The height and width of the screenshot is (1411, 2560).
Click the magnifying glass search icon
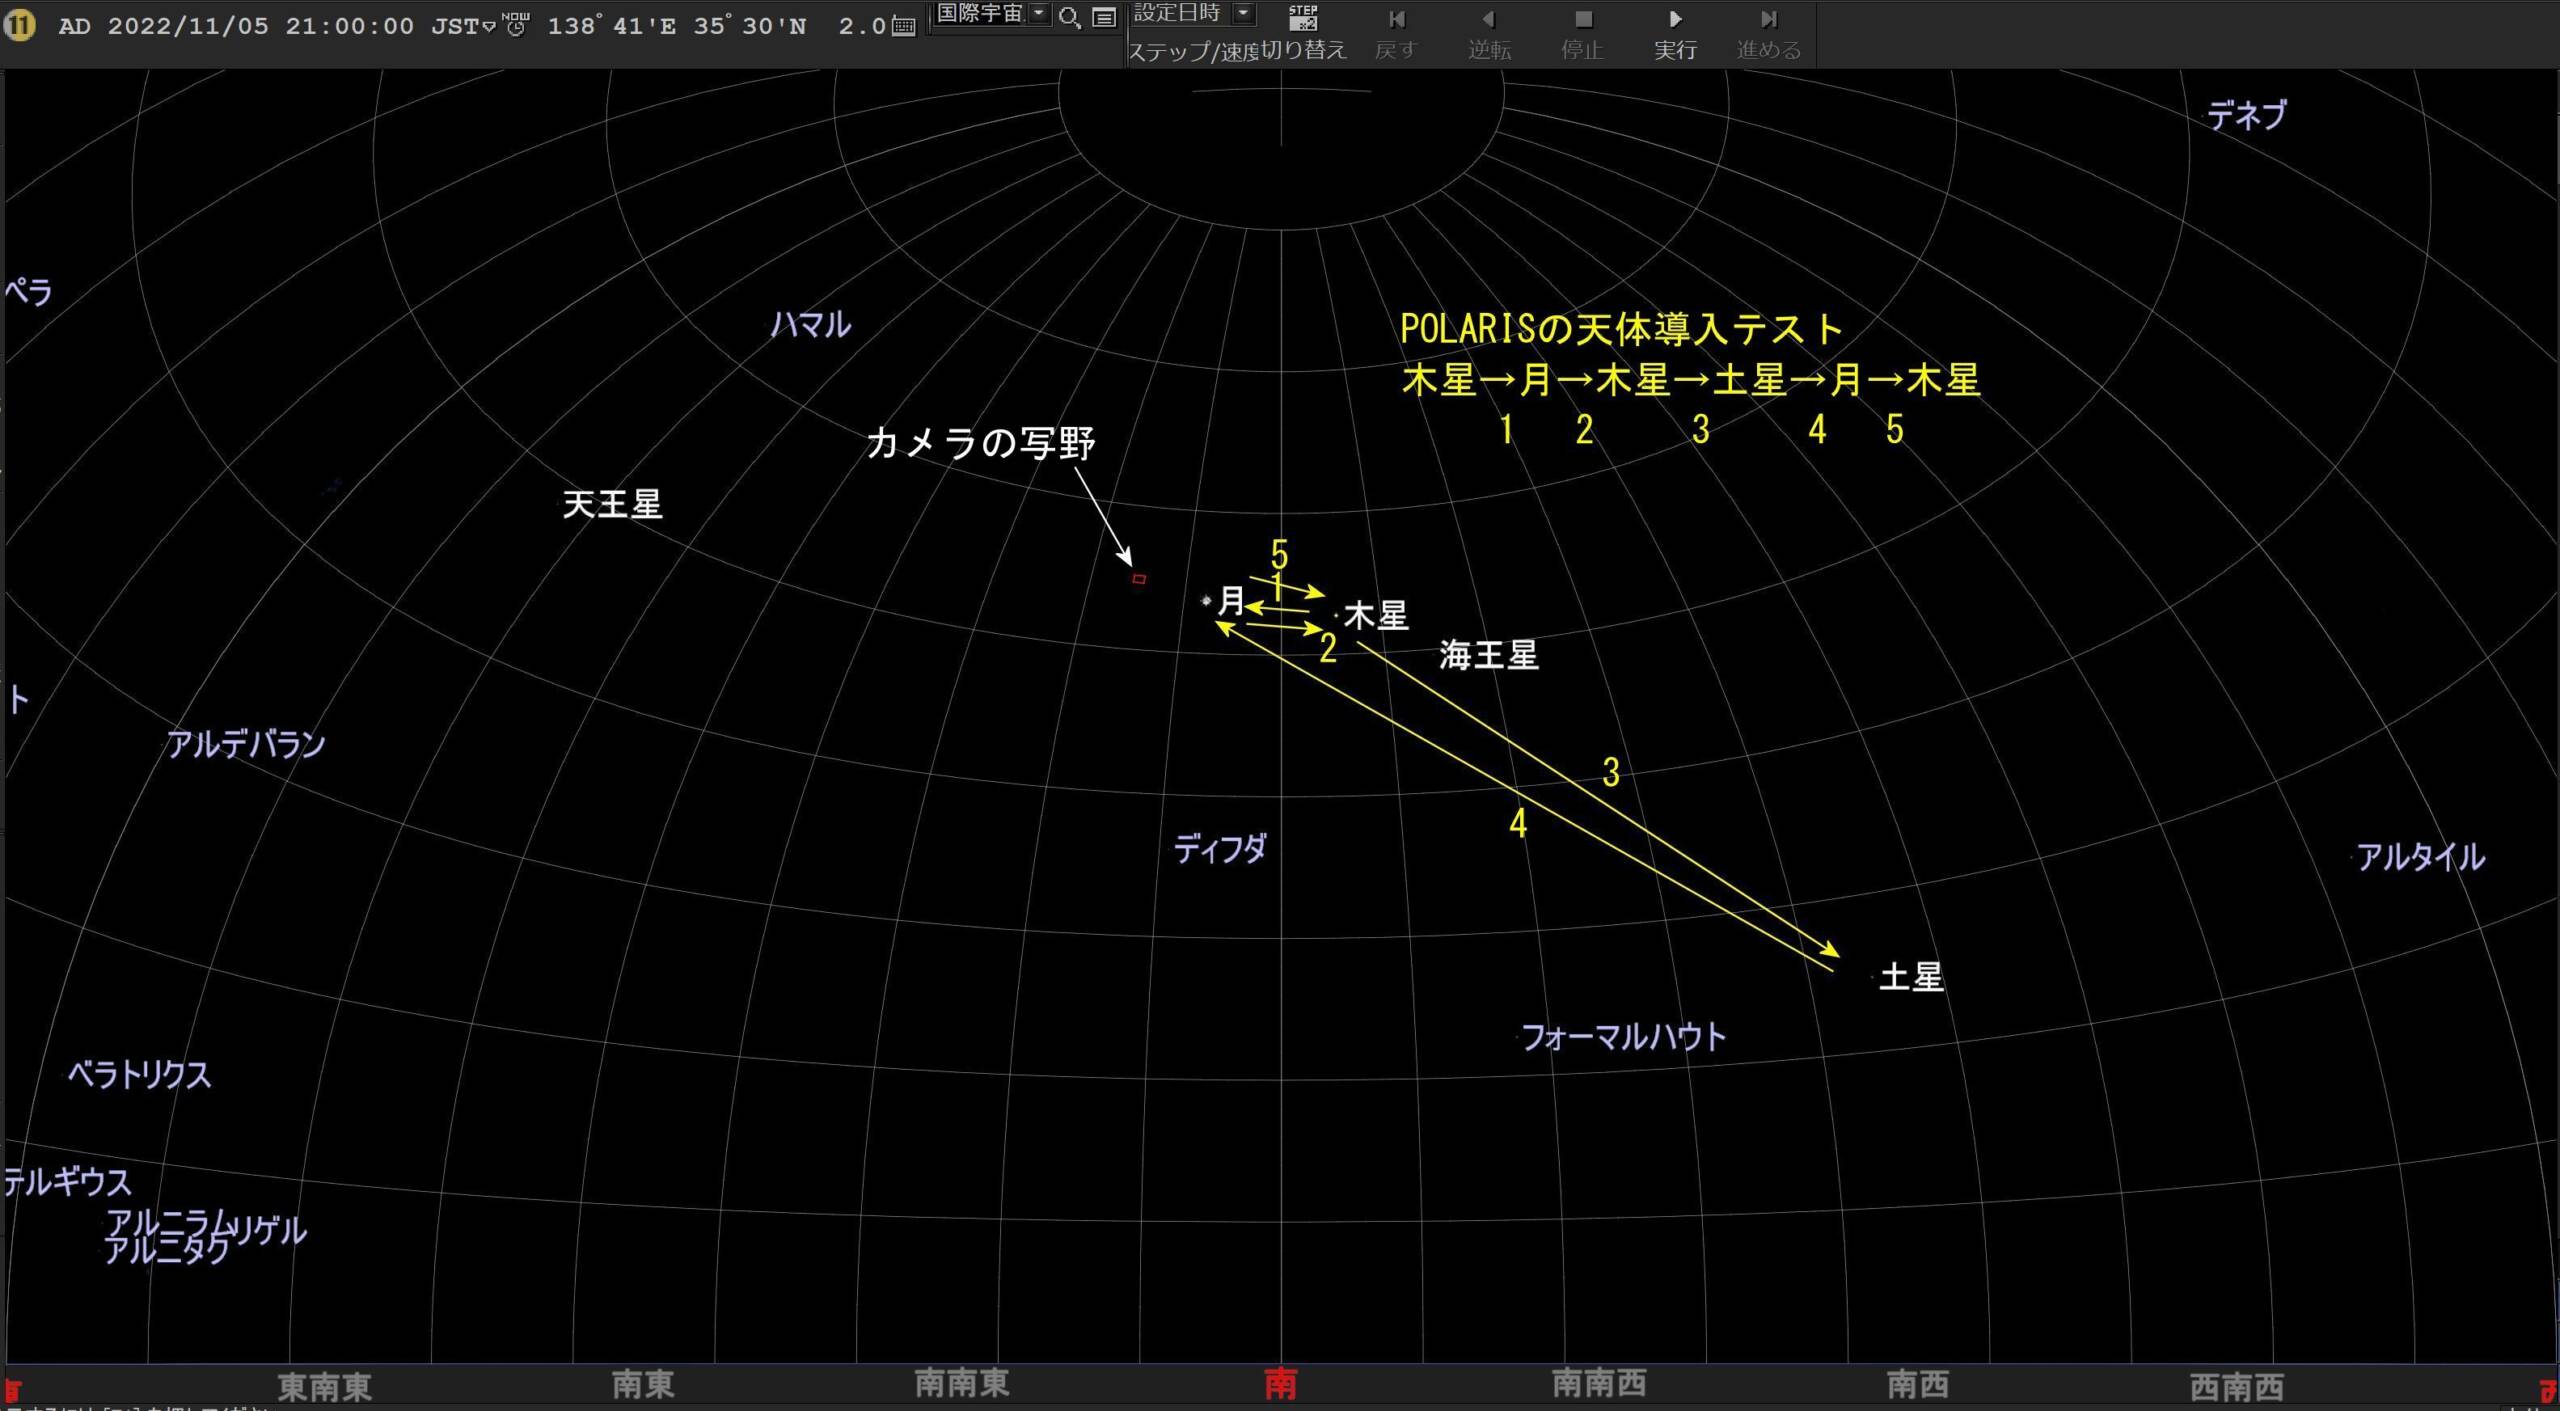tap(1069, 17)
